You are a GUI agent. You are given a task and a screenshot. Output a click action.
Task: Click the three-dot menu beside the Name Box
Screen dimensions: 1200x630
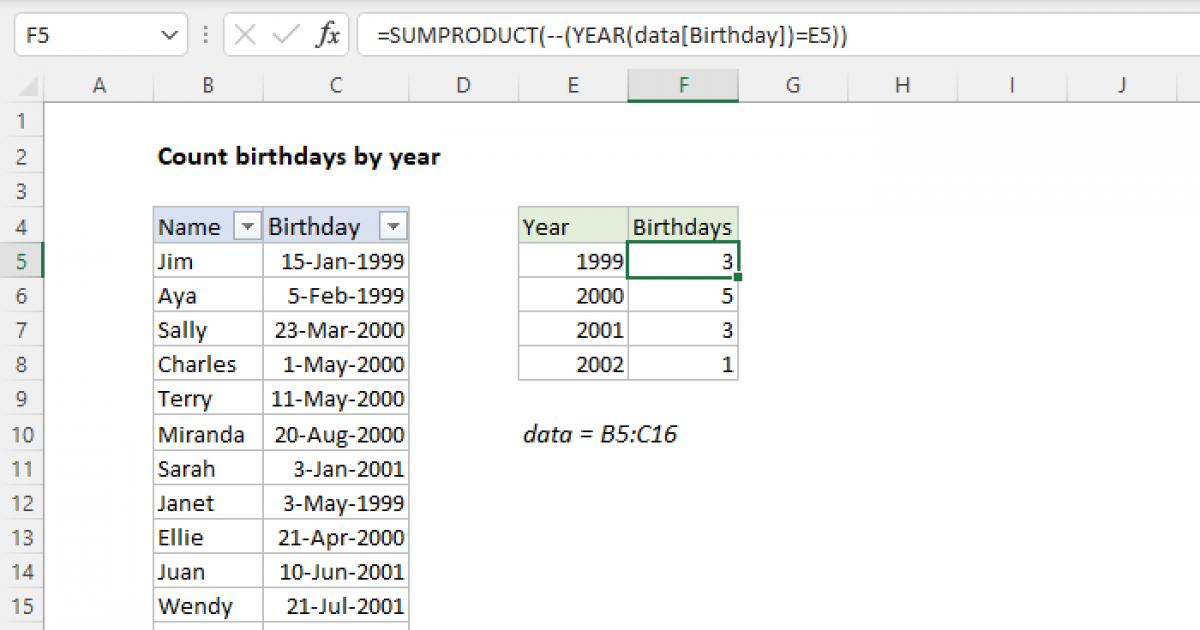[x=205, y=33]
